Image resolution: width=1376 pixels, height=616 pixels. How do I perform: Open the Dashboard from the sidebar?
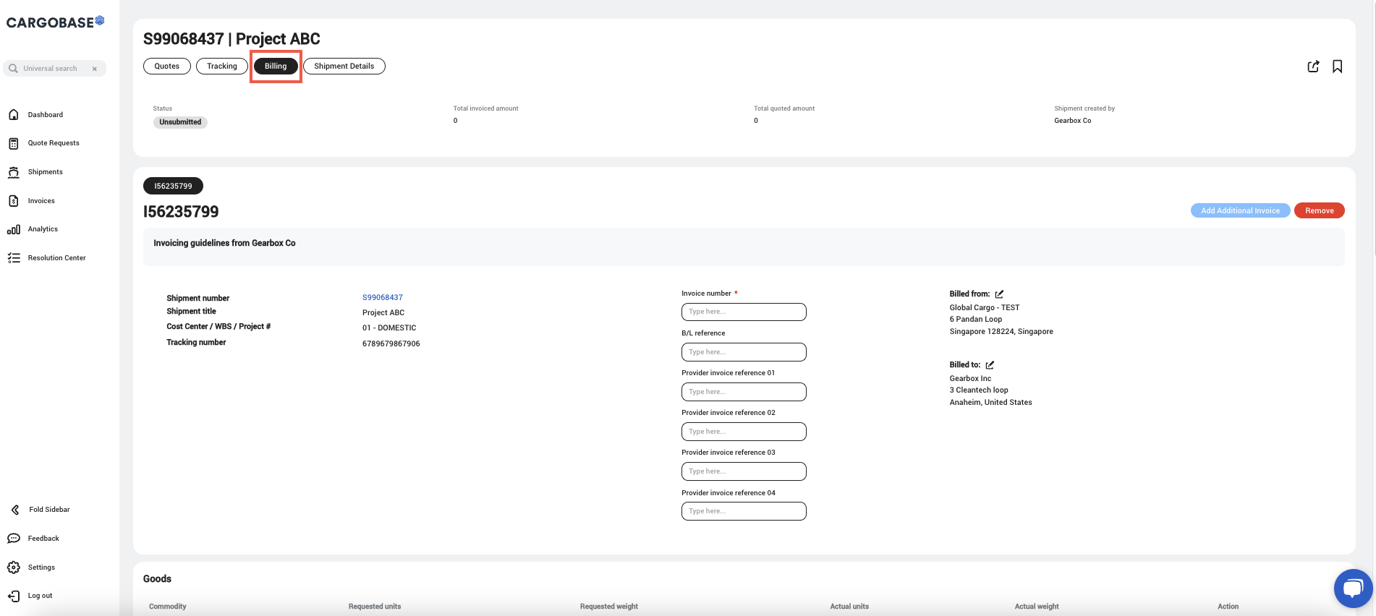coord(44,114)
